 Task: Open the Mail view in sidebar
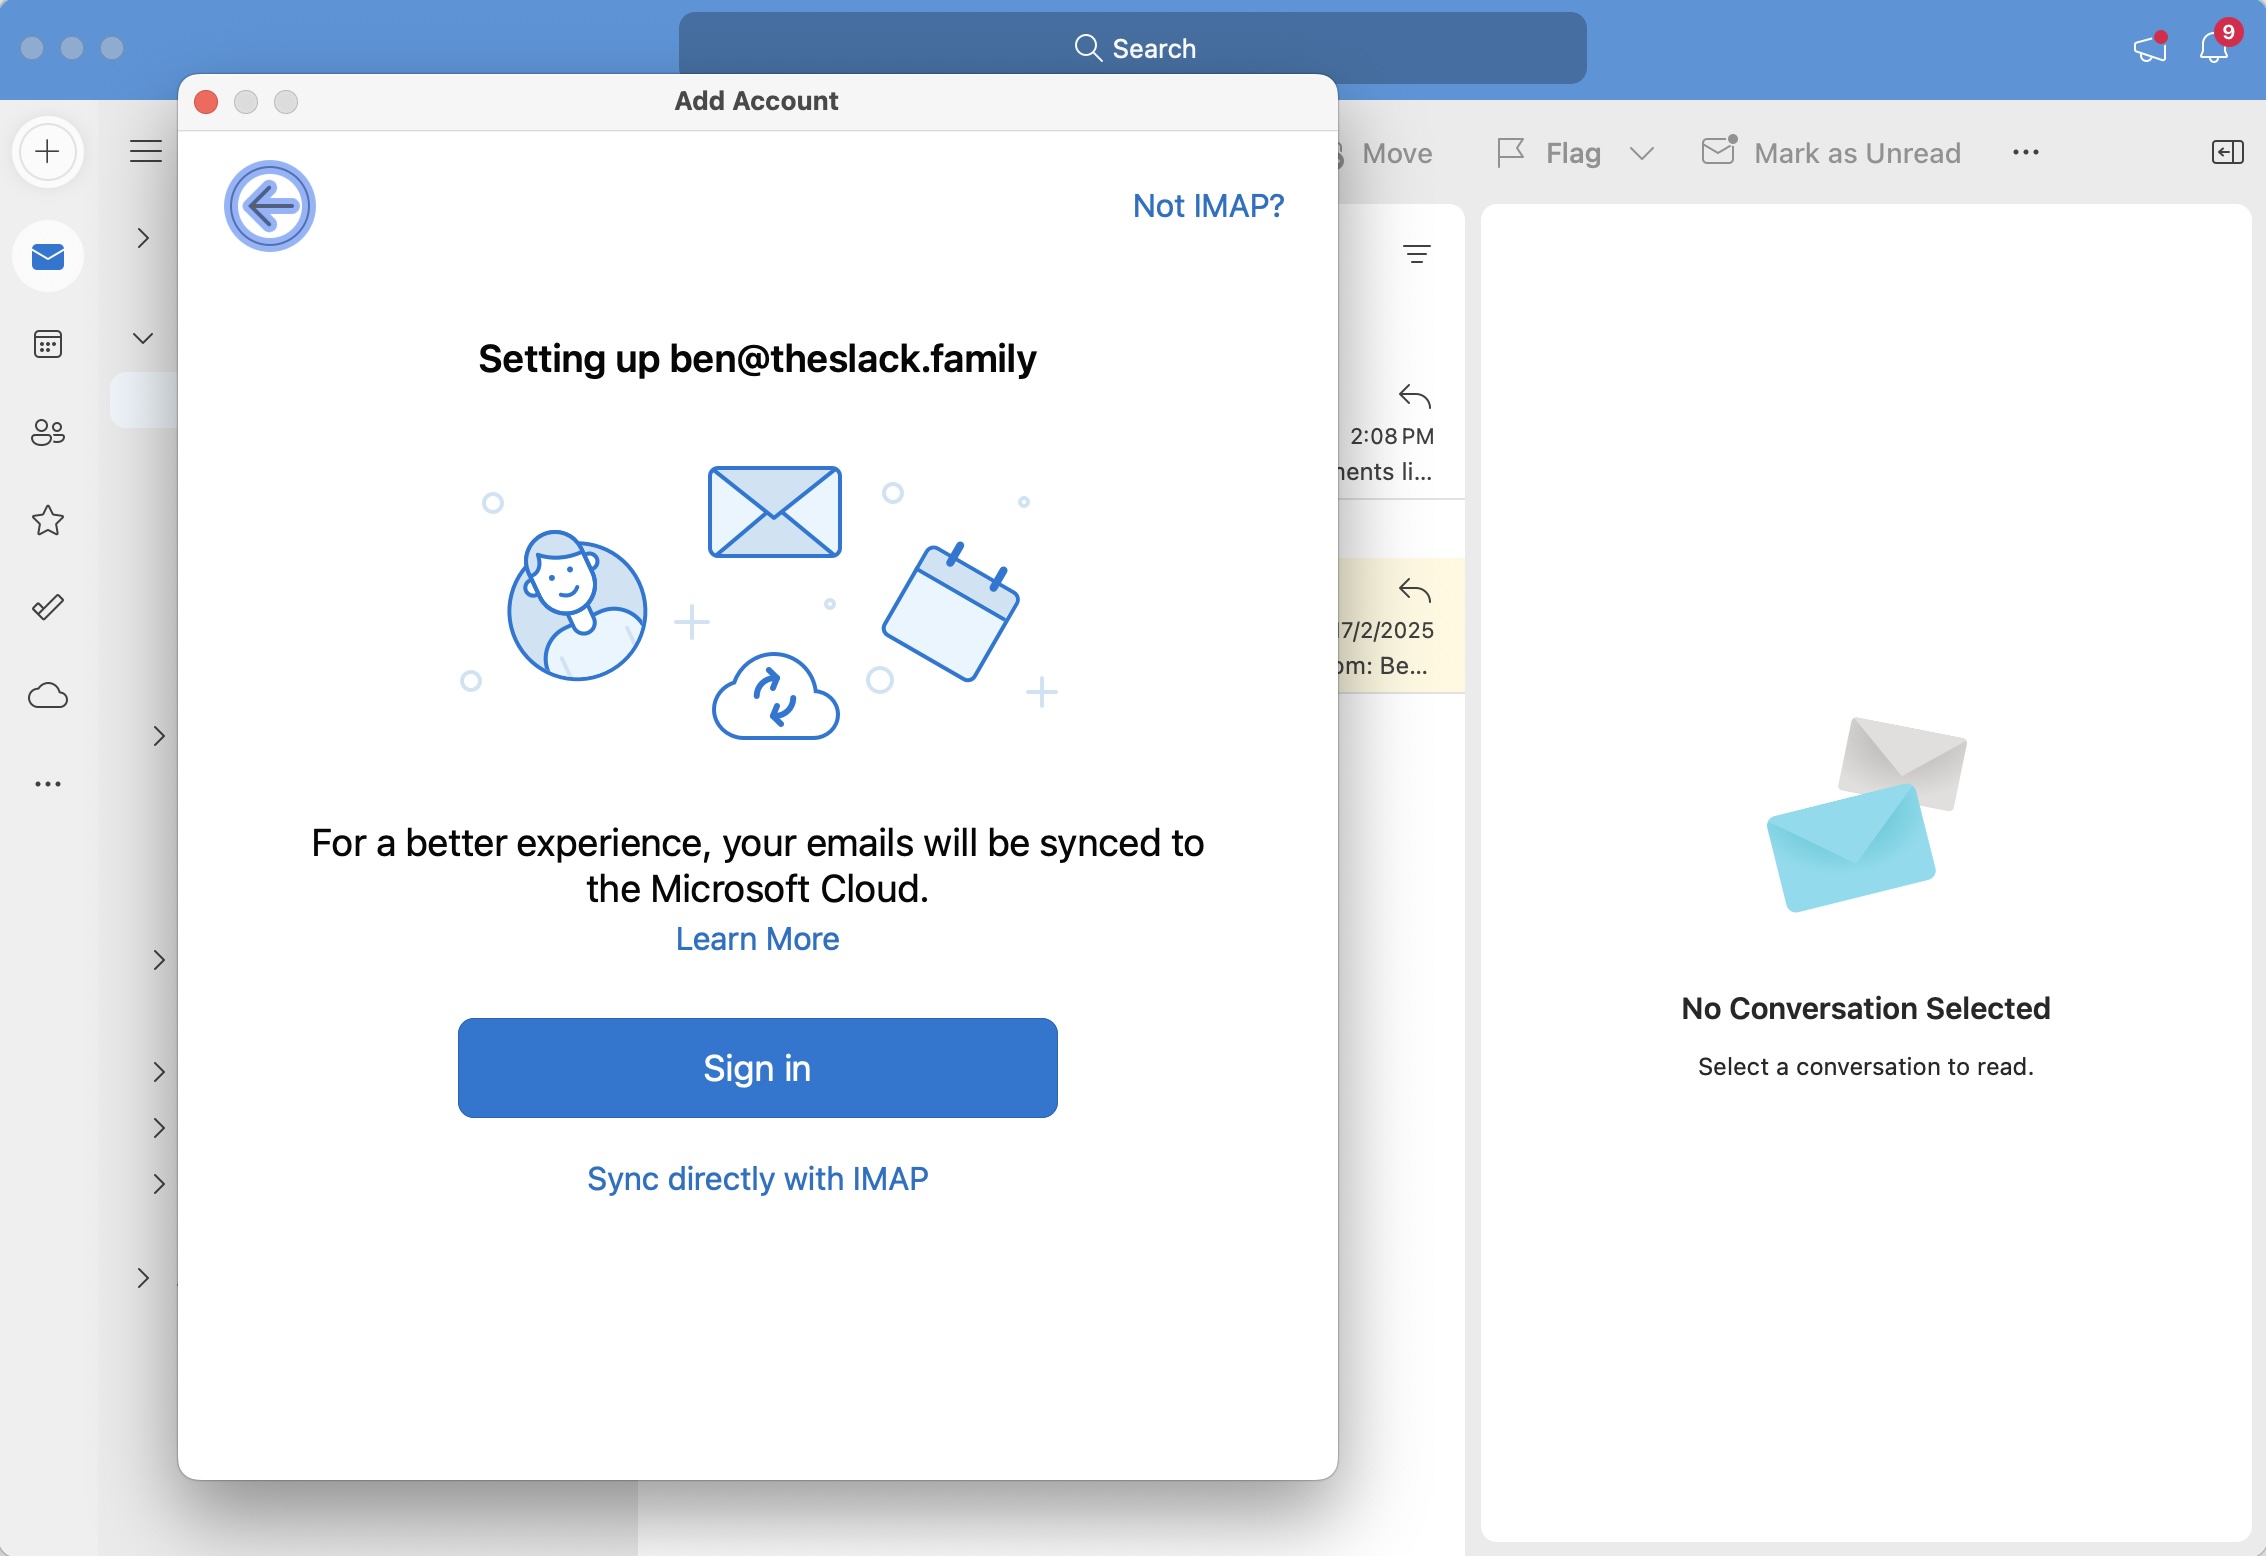pyautogui.click(x=48, y=257)
